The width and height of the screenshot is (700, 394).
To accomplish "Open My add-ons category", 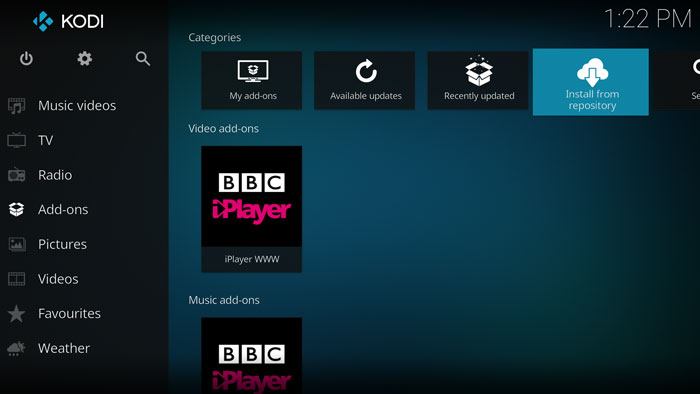I will [251, 80].
